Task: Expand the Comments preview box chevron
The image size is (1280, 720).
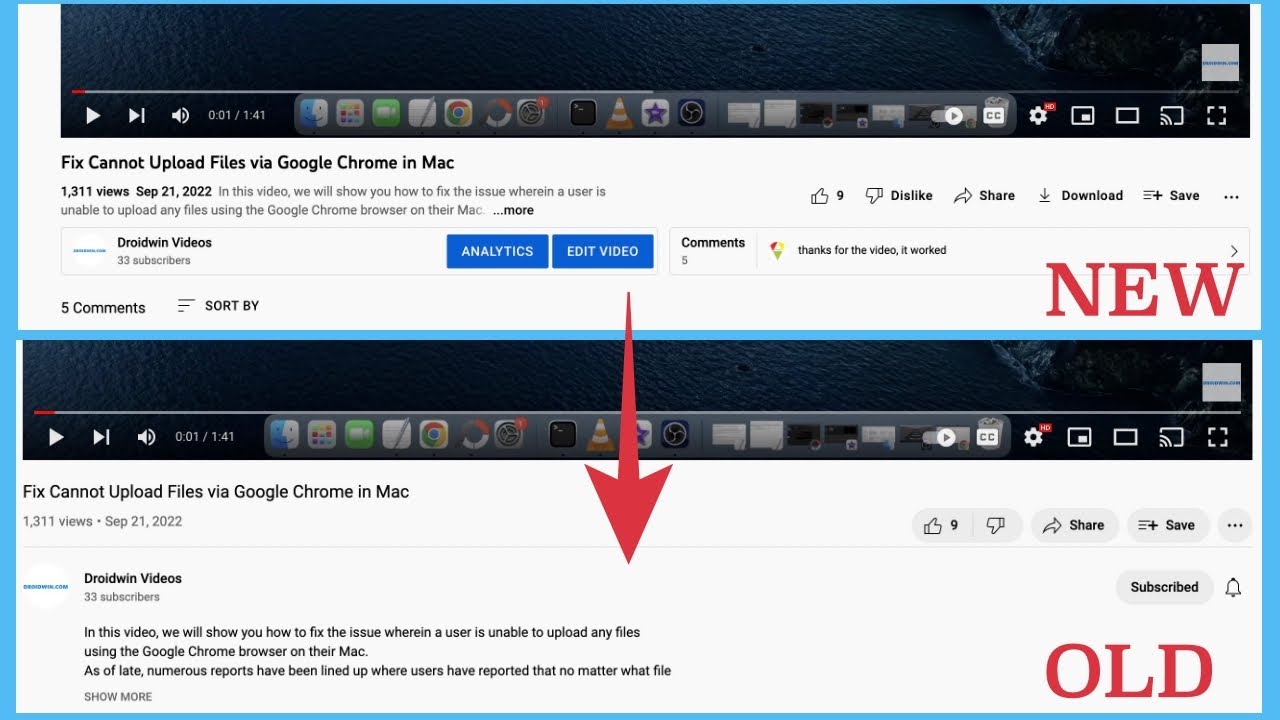Action: tap(1234, 251)
